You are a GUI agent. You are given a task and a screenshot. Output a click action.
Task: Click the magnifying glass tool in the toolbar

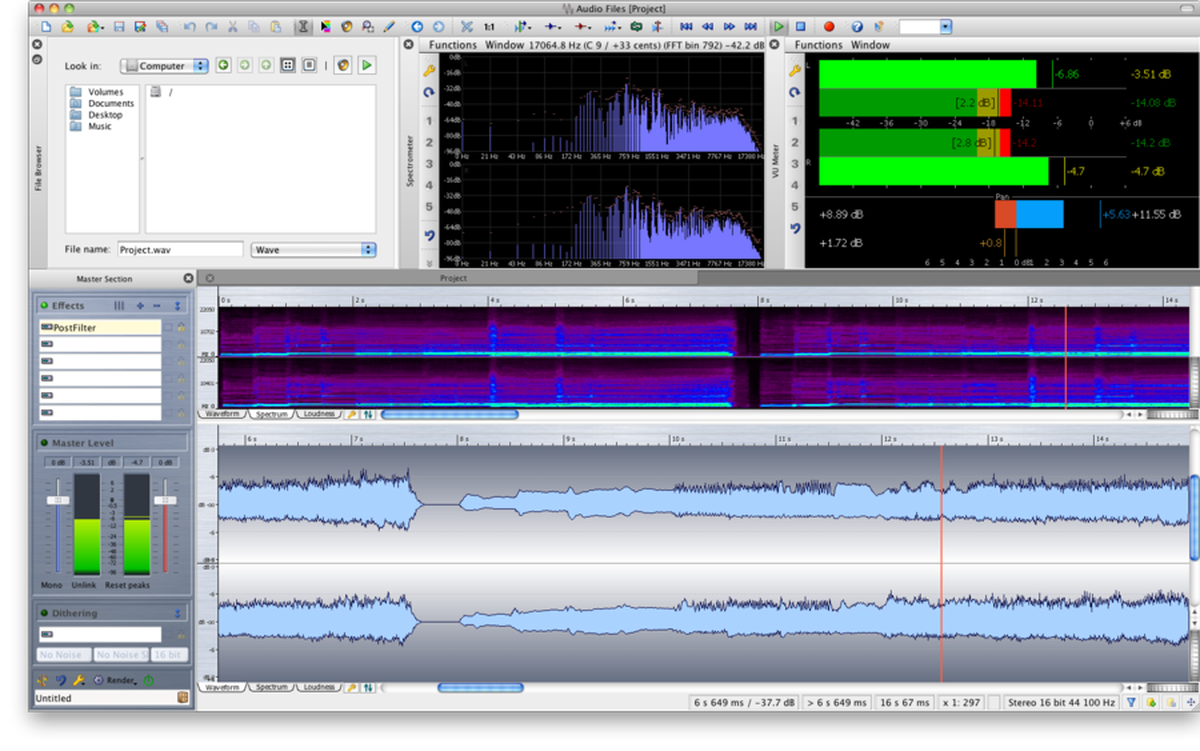coord(365,25)
